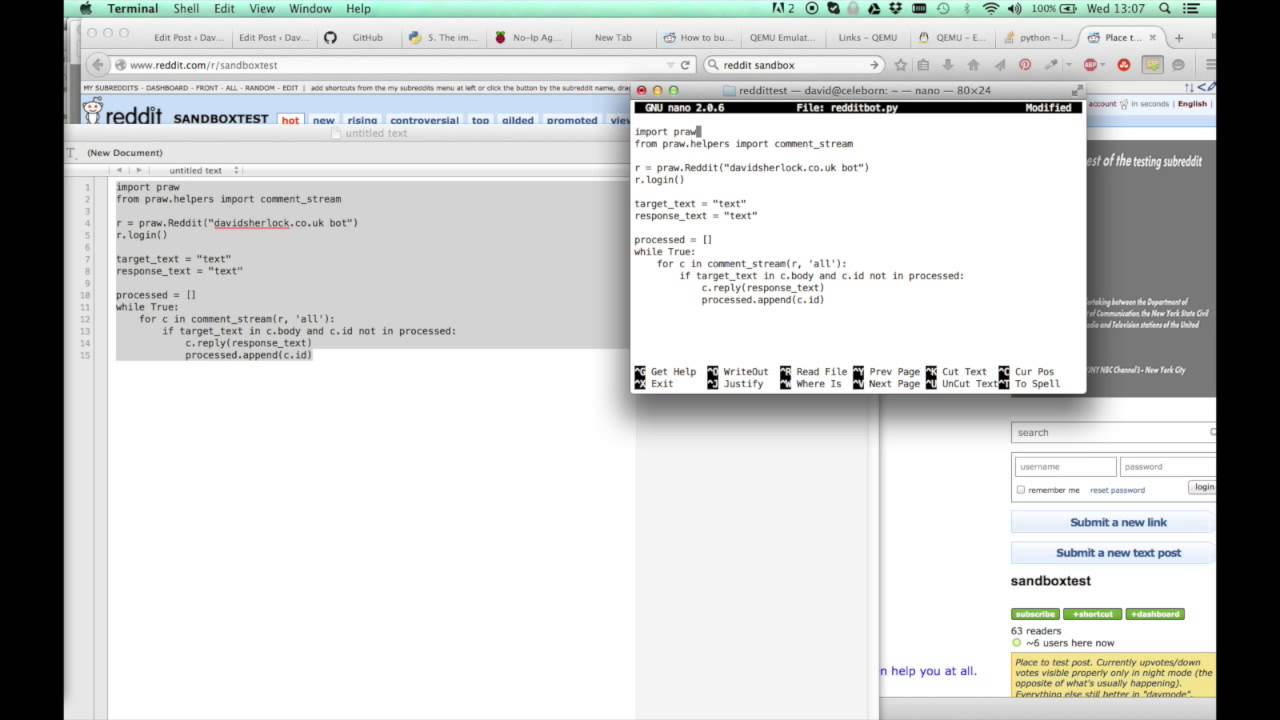Tick the 'remember me' checkbox
This screenshot has width=1280, height=720.
click(x=1020, y=490)
